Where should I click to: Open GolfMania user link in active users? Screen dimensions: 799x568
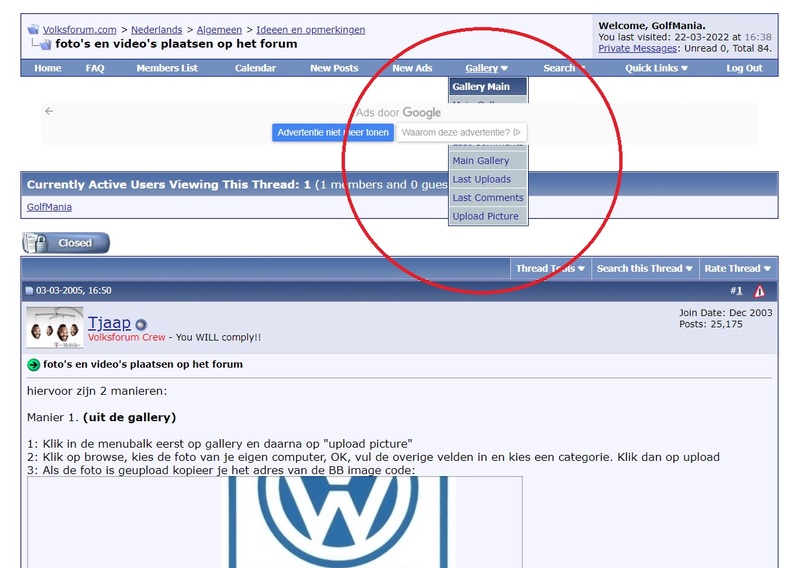(x=49, y=207)
